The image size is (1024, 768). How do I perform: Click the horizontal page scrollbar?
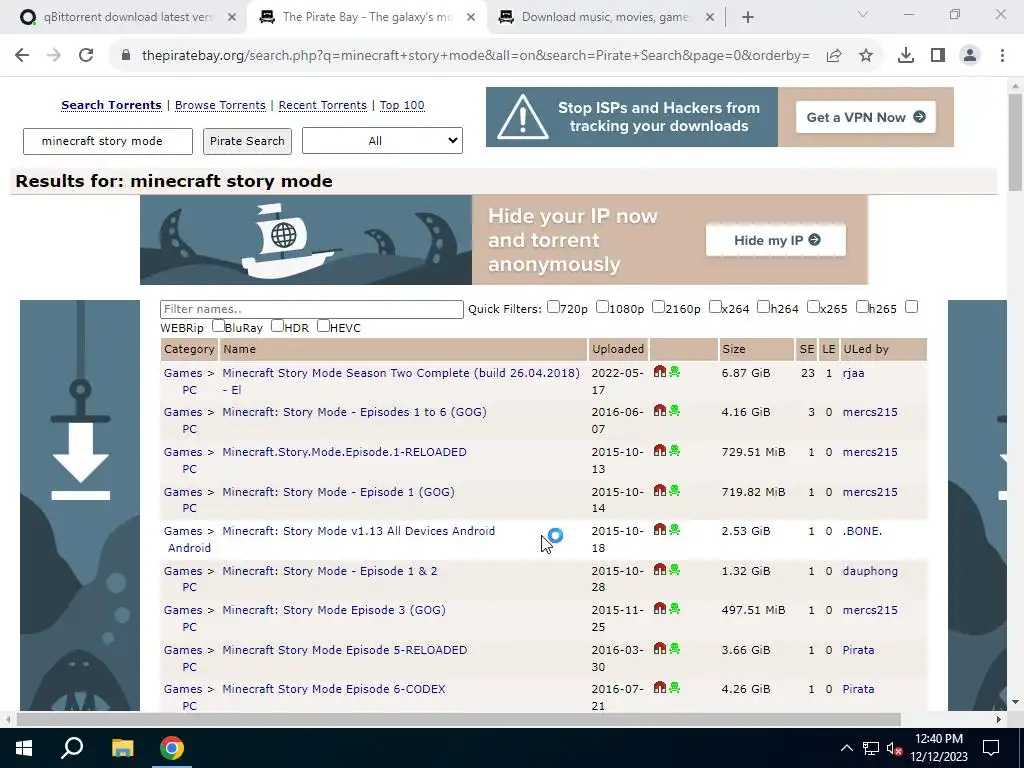pyautogui.click(x=458, y=719)
